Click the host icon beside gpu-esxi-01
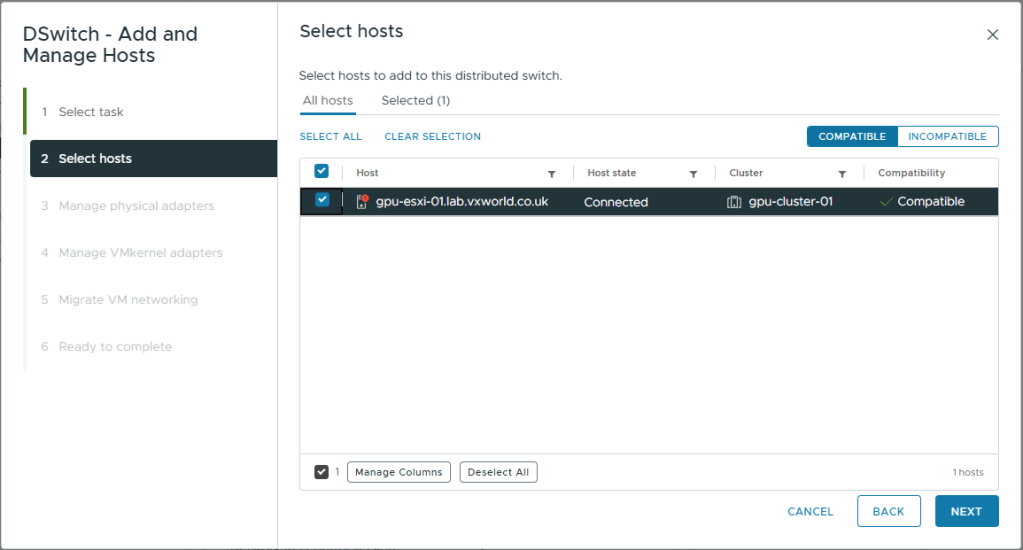This screenshot has width=1023, height=550. 362,201
